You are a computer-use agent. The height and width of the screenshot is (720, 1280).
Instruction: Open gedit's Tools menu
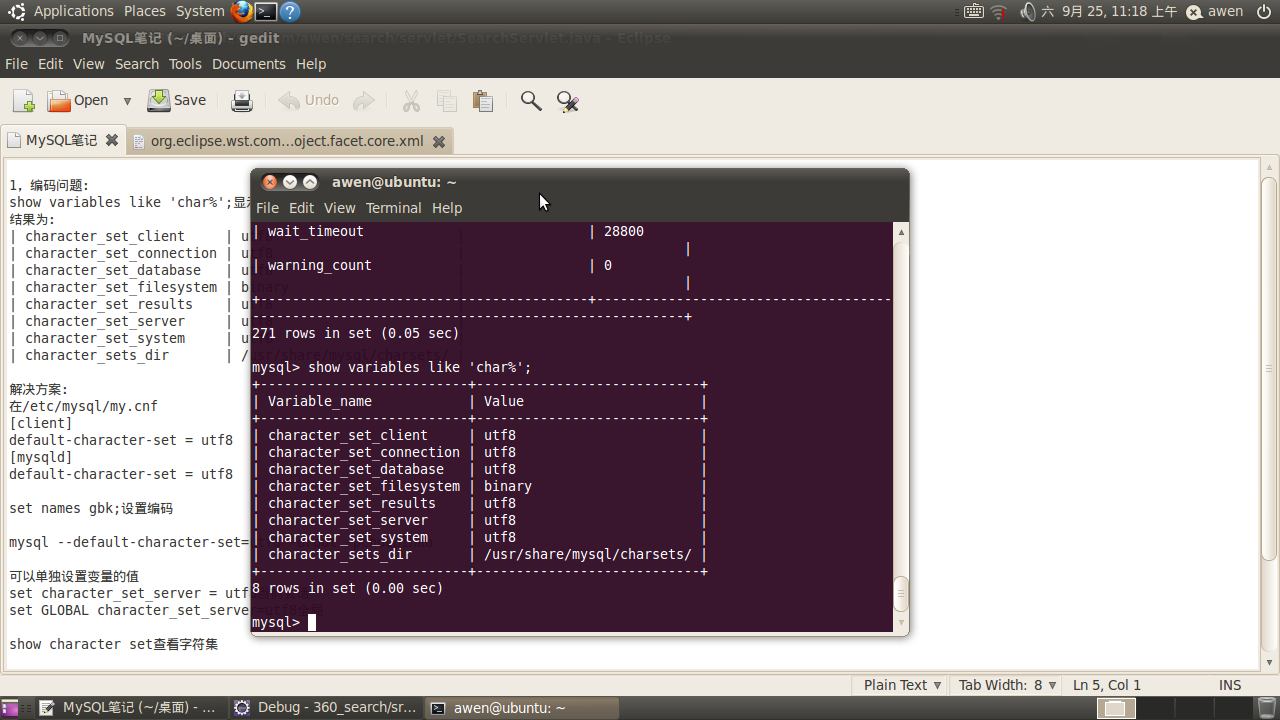click(185, 64)
